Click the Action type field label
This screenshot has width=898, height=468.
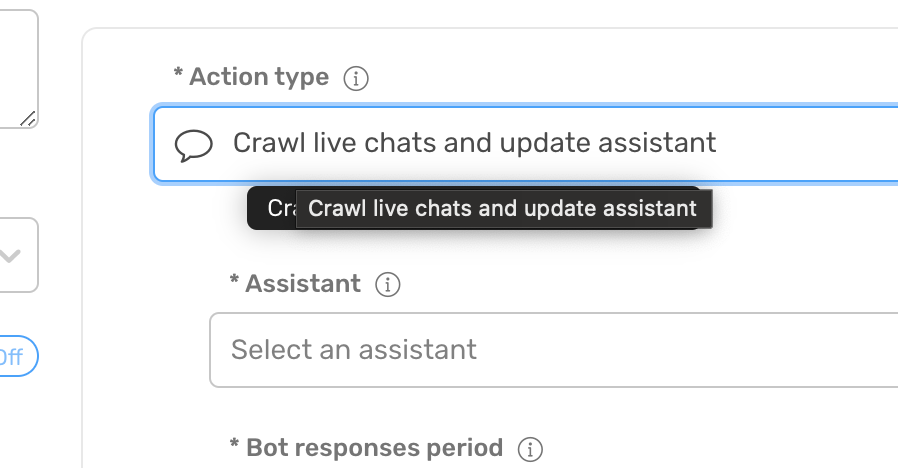pyautogui.click(x=259, y=77)
